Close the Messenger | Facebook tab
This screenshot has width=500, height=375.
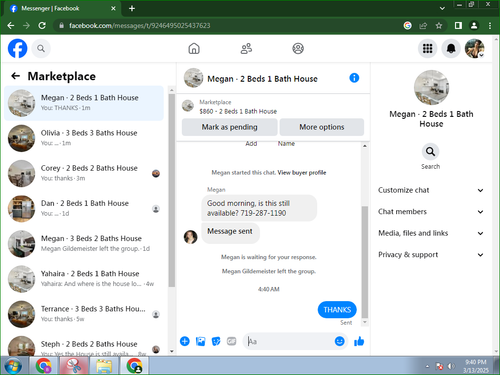point(113,9)
